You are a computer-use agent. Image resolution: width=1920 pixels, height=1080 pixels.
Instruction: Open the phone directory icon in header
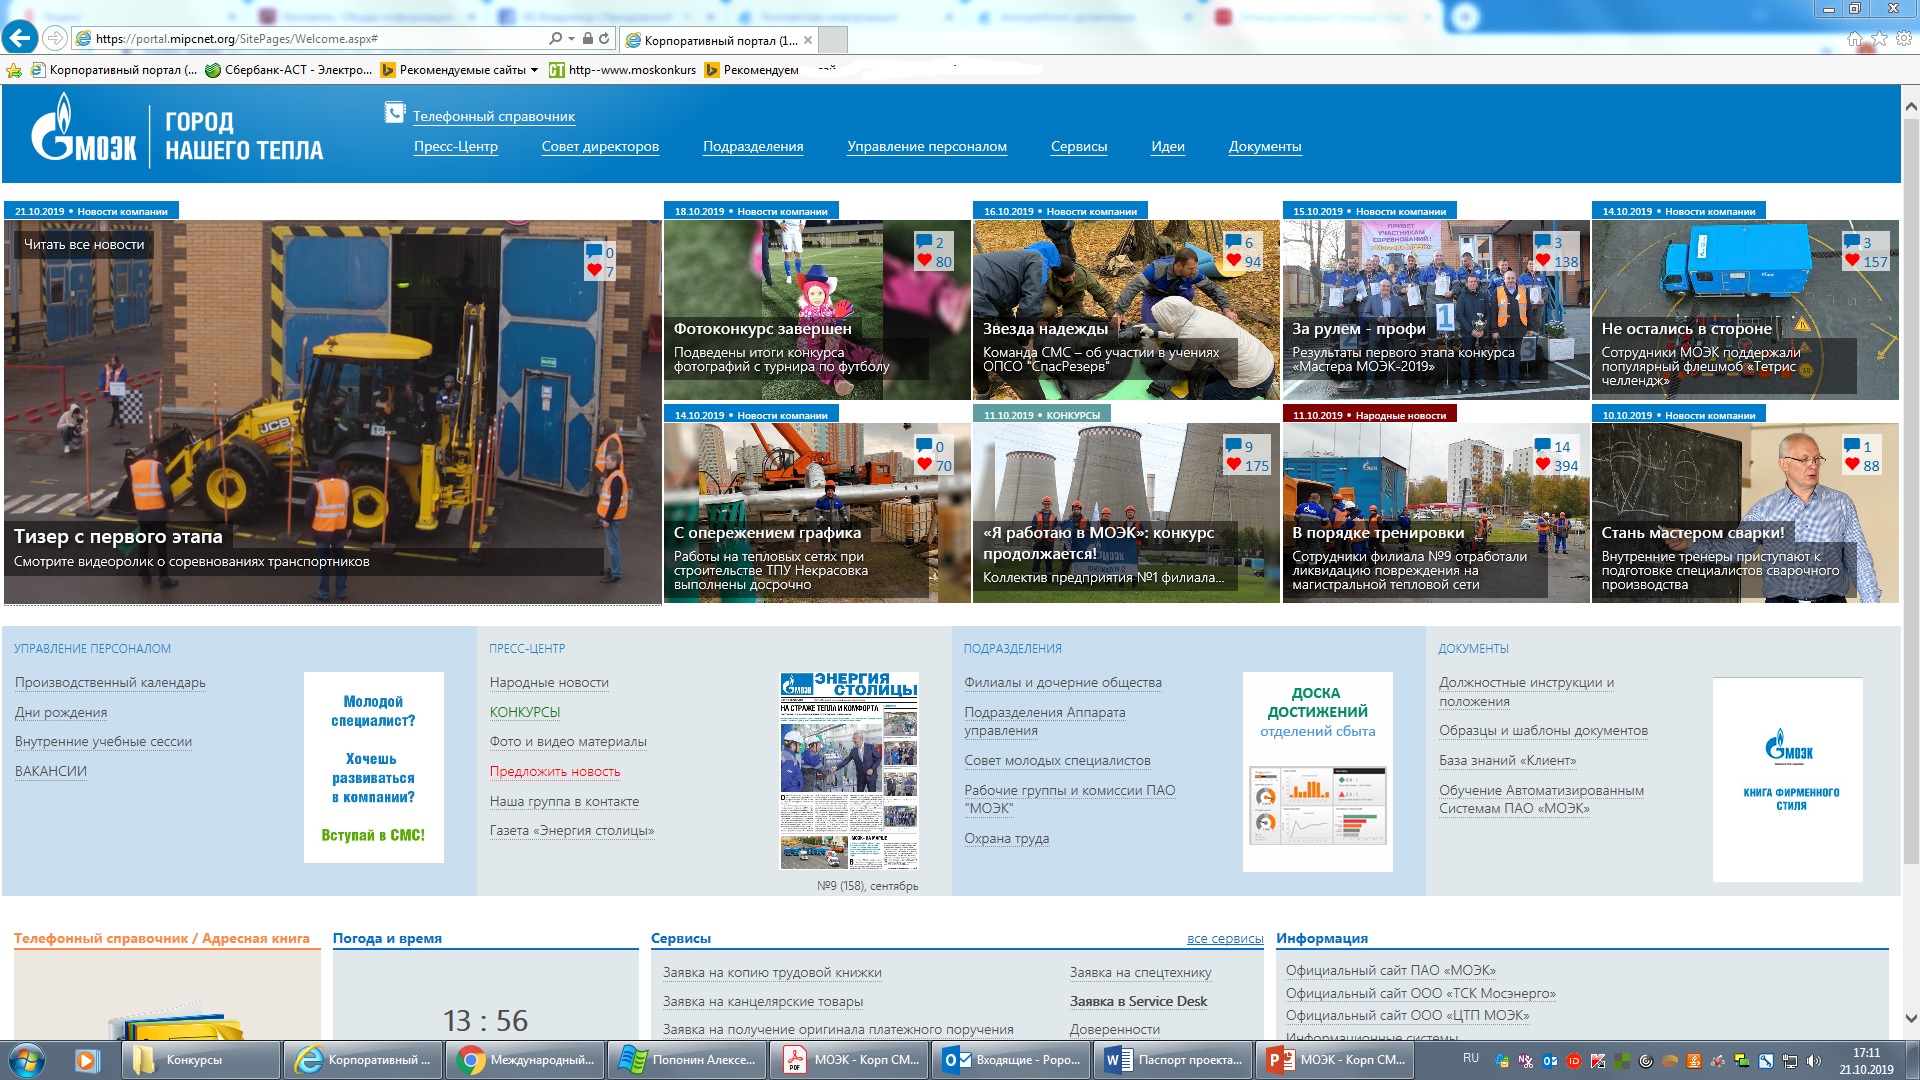click(x=394, y=113)
